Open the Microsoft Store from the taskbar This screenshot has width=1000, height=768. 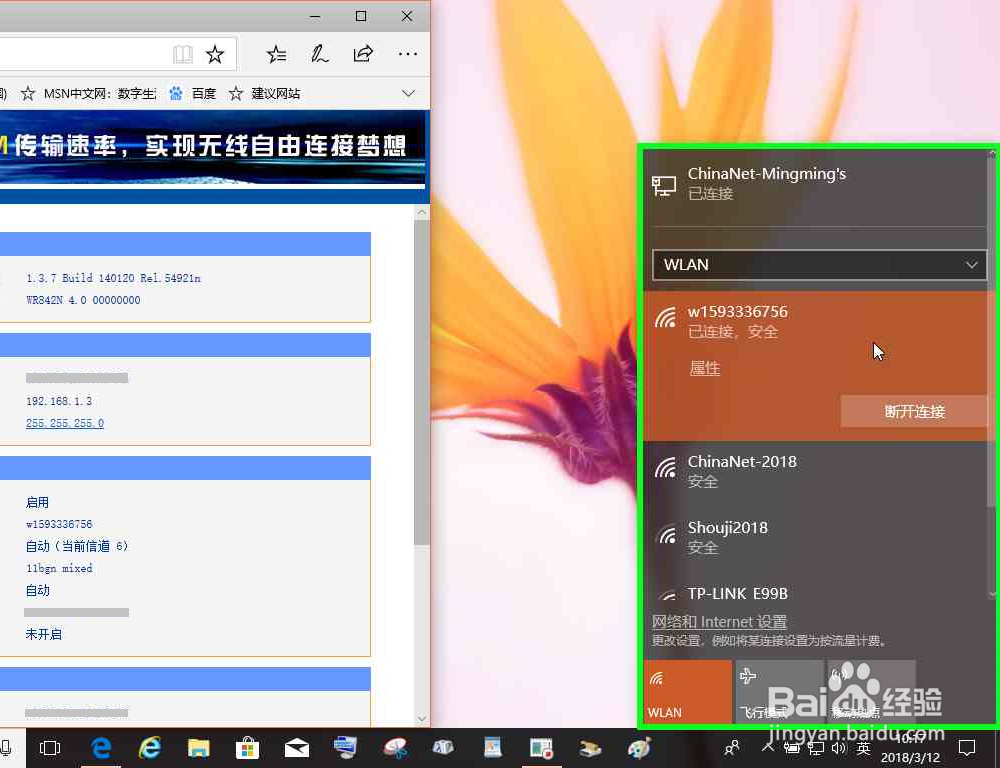[x=247, y=747]
